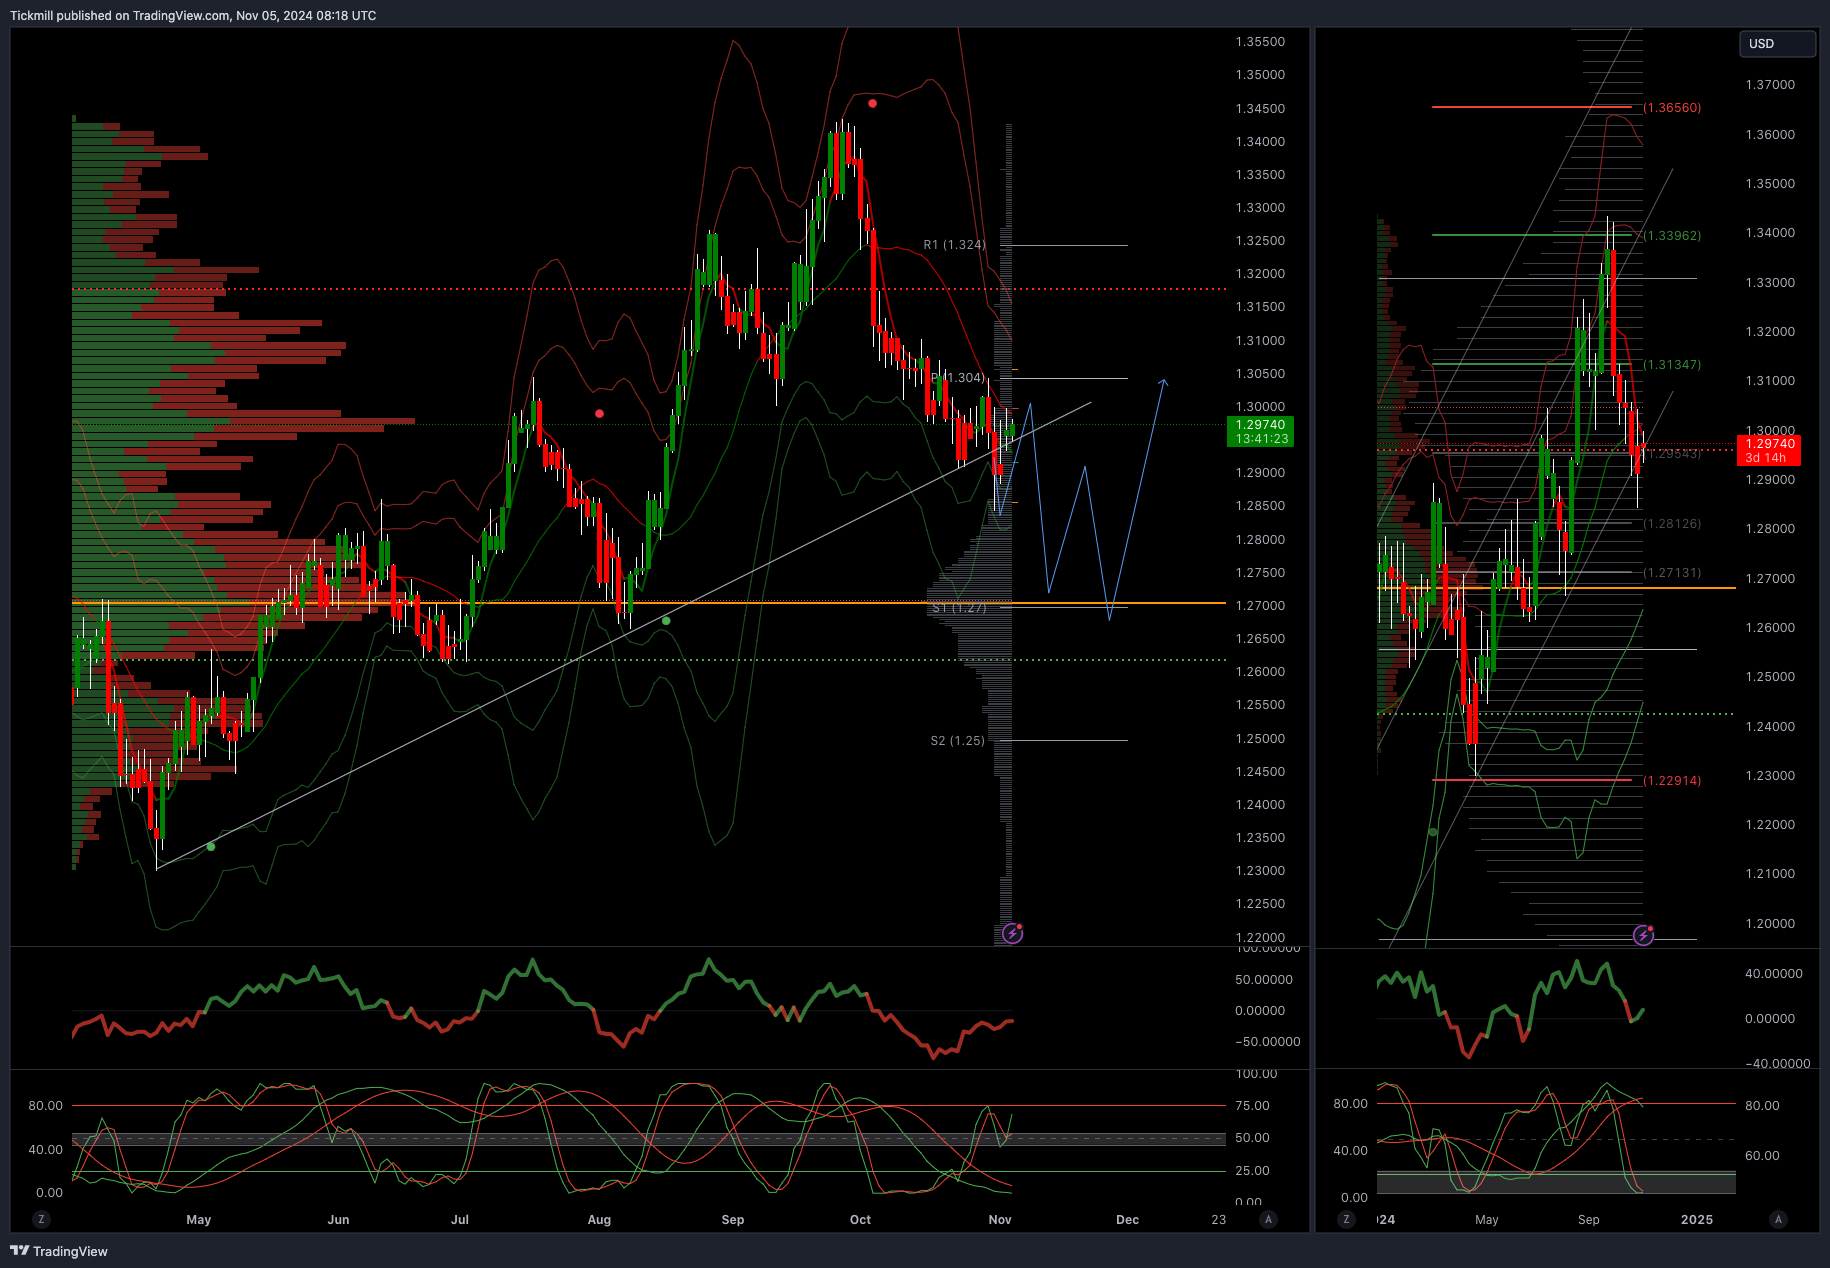Toggle the A auto-scale icon of the right chart
1830x1268 pixels.
tap(1778, 1219)
